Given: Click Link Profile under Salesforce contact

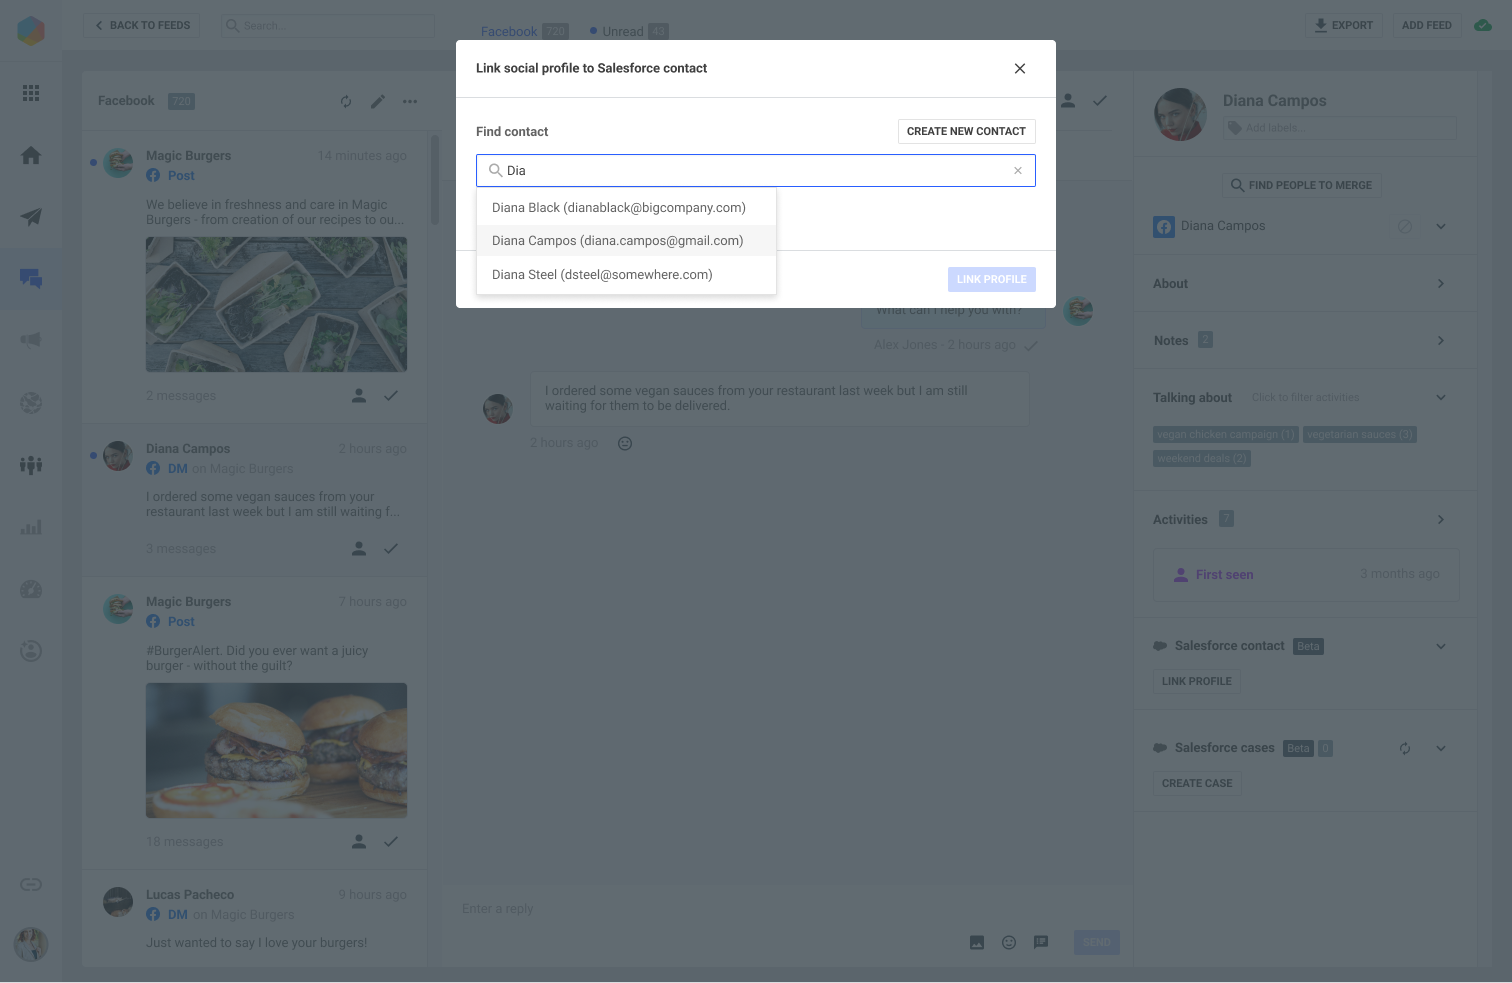Looking at the screenshot, I should tap(1197, 682).
